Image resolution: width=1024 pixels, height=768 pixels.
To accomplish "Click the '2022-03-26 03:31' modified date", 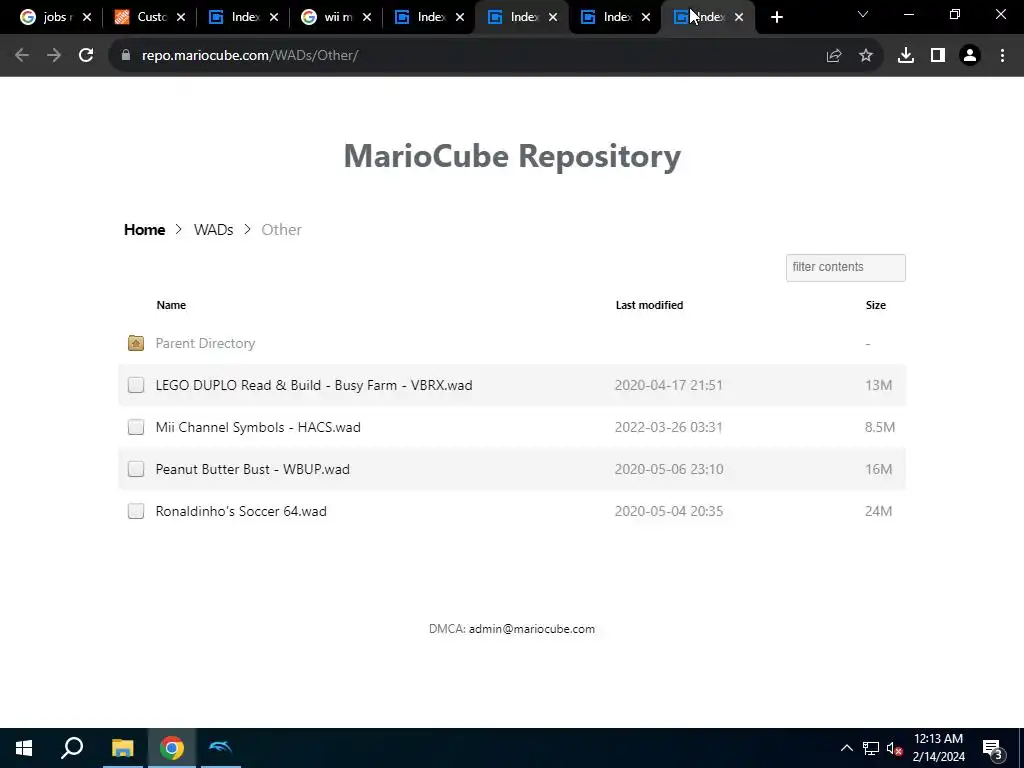I will [x=669, y=427].
